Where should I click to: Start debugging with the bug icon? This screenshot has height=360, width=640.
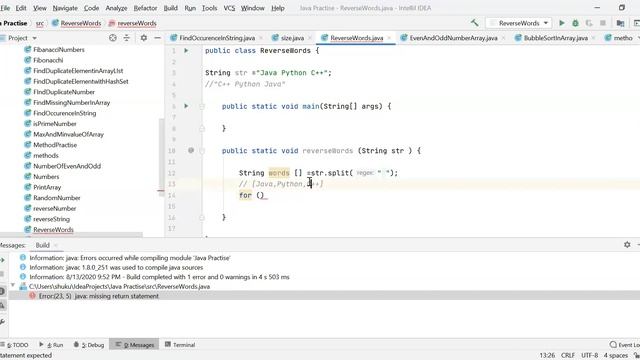575,23
